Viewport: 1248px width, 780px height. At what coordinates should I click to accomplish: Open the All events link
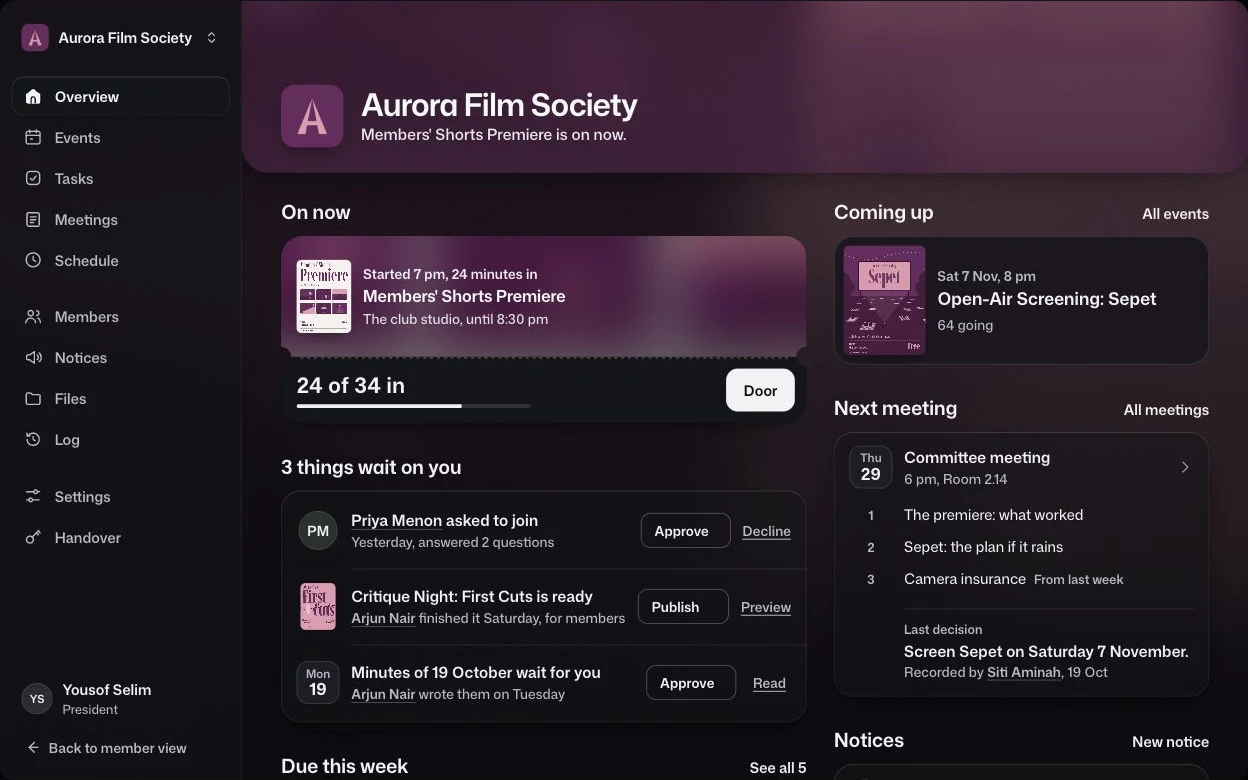1175,214
